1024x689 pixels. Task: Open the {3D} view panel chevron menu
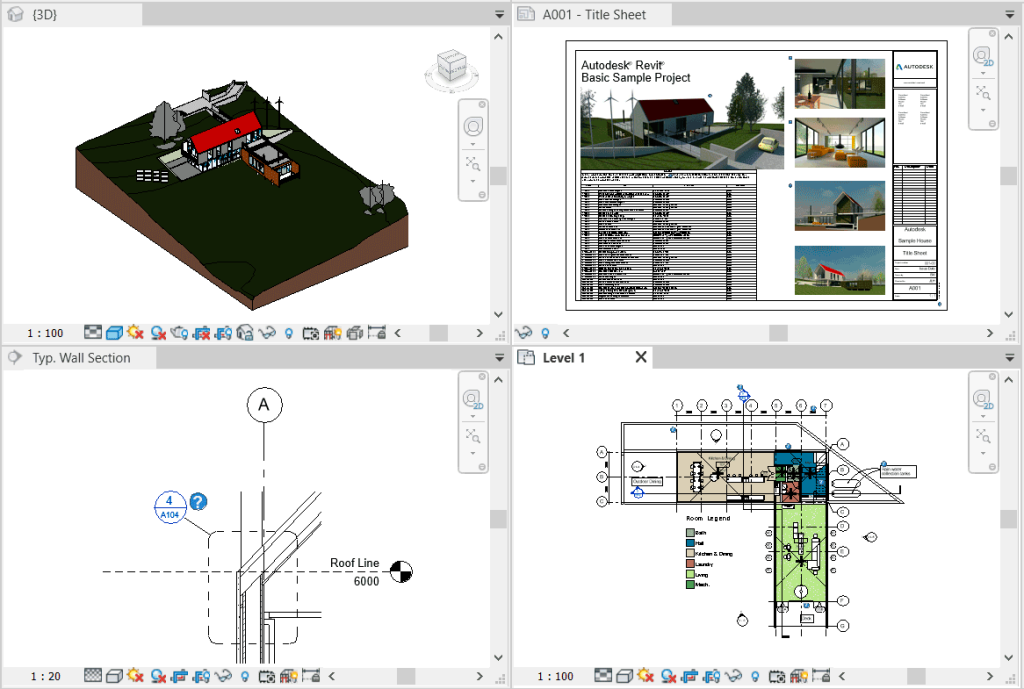click(x=498, y=14)
